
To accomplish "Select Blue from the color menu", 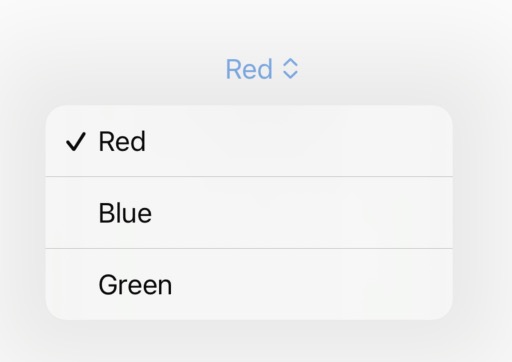I will [x=249, y=213].
